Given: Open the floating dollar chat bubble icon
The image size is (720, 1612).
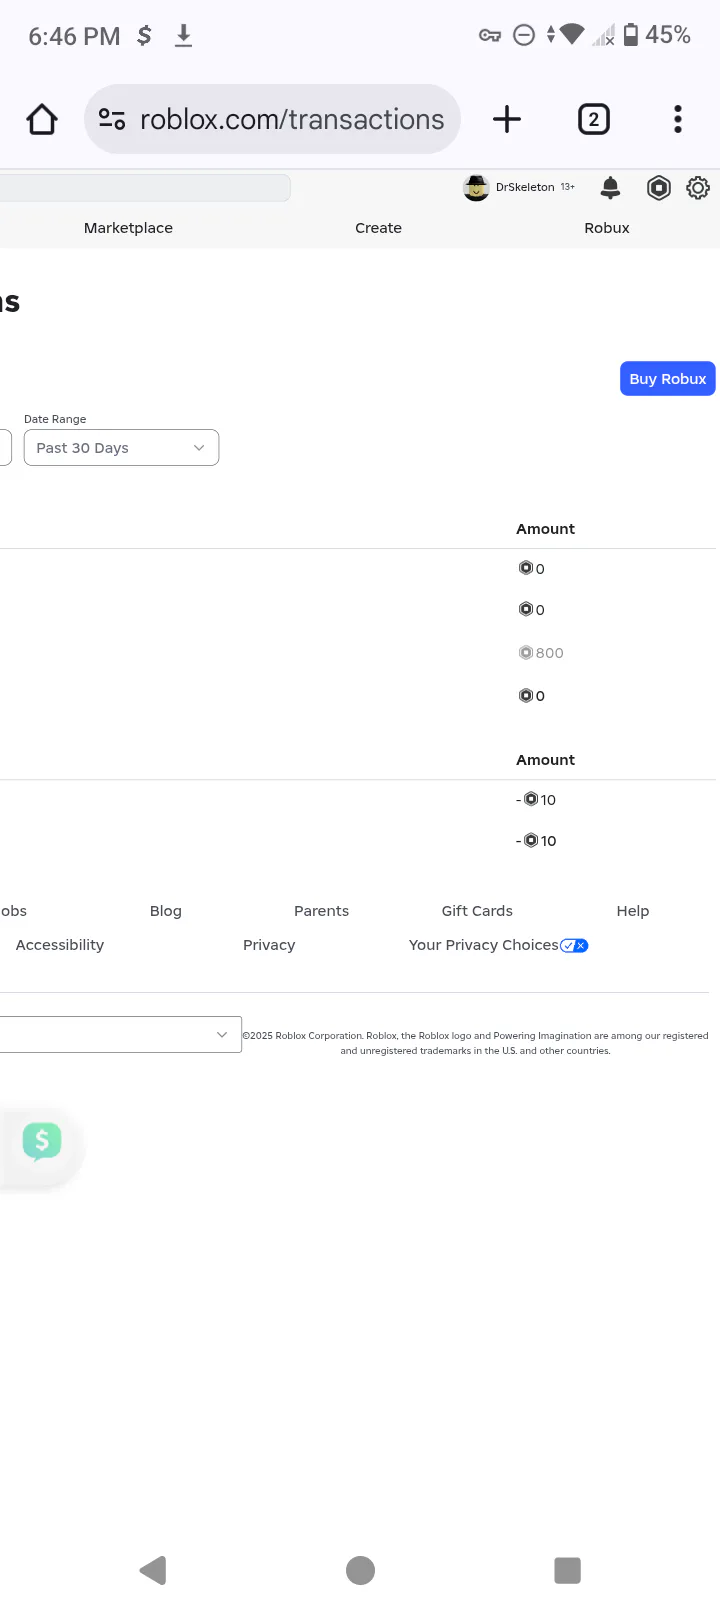Looking at the screenshot, I should tap(42, 1140).
